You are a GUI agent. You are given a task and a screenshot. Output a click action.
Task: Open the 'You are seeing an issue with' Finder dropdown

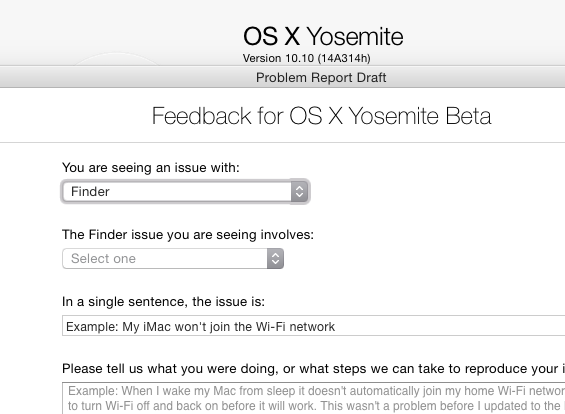point(186,191)
